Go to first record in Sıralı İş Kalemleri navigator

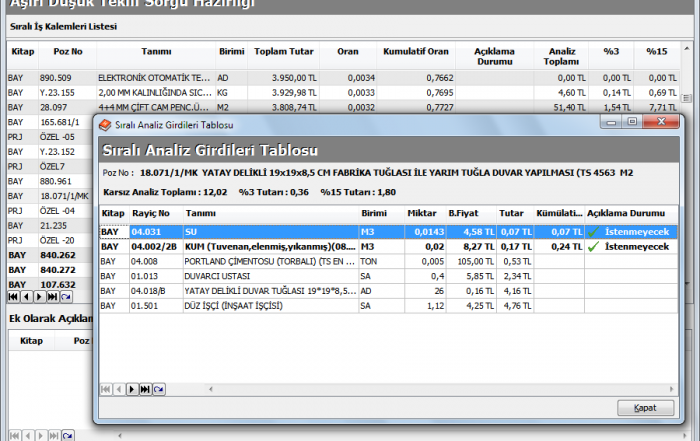13,297
